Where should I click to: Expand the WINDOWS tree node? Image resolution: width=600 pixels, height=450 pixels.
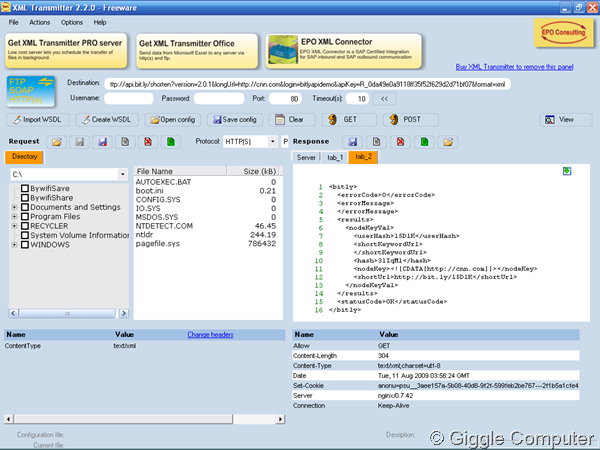(14, 245)
